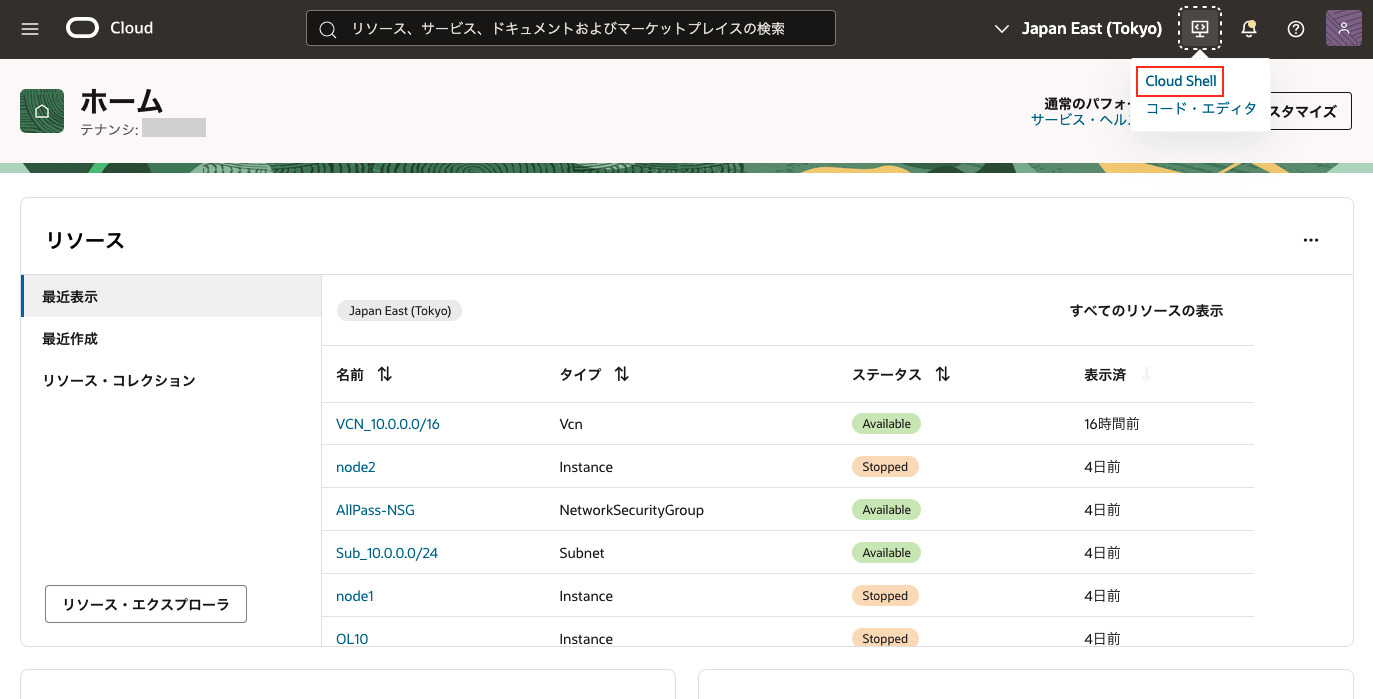Click the すべてのリソースの表示 link
Image resolution: width=1373 pixels, height=699 pixels.
click(1146, 311)
